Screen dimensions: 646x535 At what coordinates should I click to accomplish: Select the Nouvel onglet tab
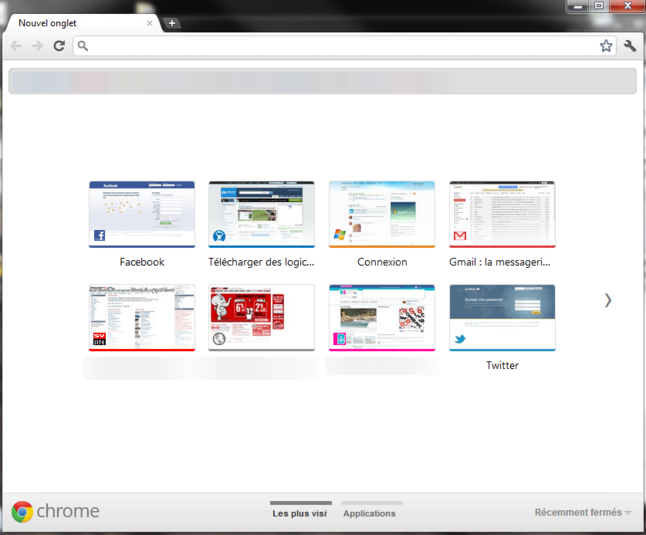pos(82,23)
